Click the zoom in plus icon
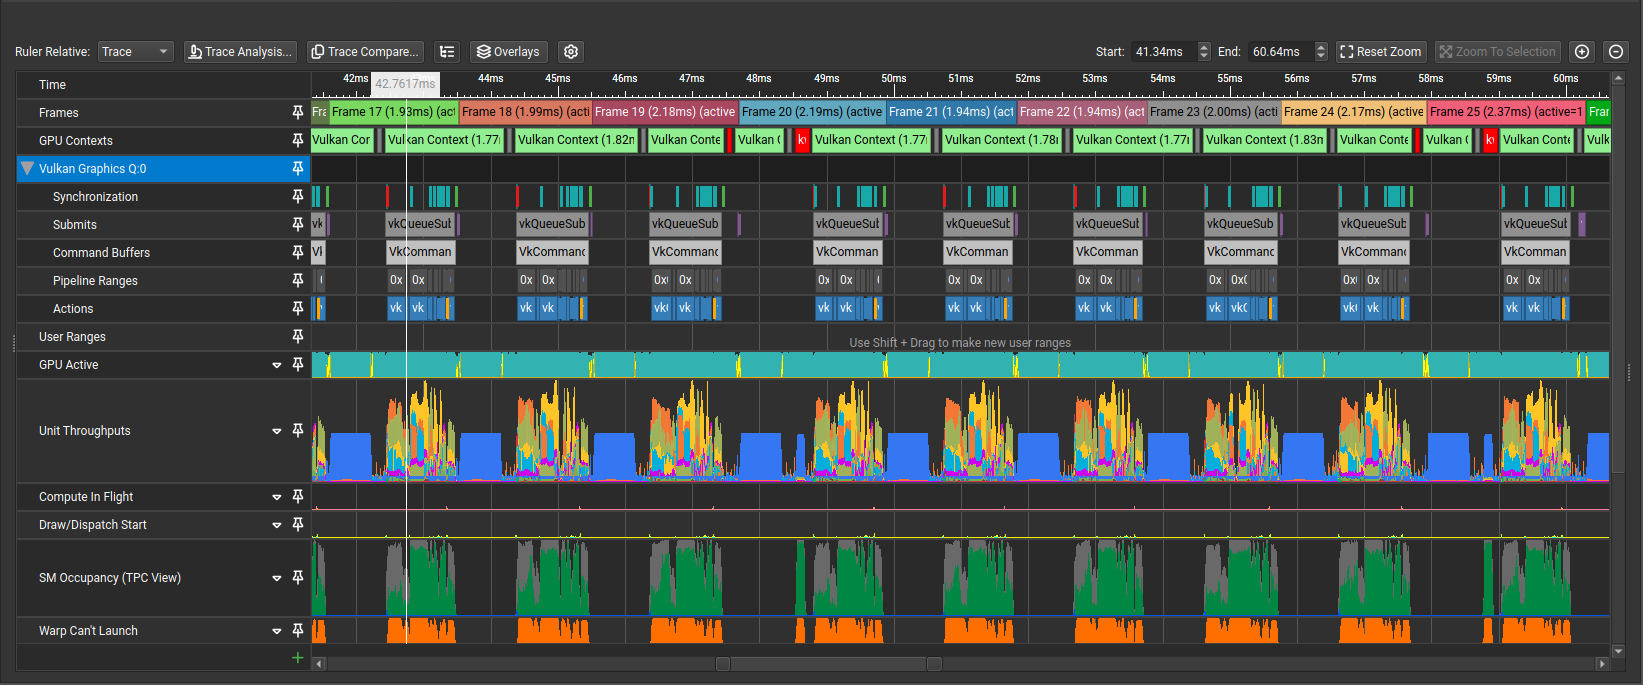 [x=1582, y=52]
